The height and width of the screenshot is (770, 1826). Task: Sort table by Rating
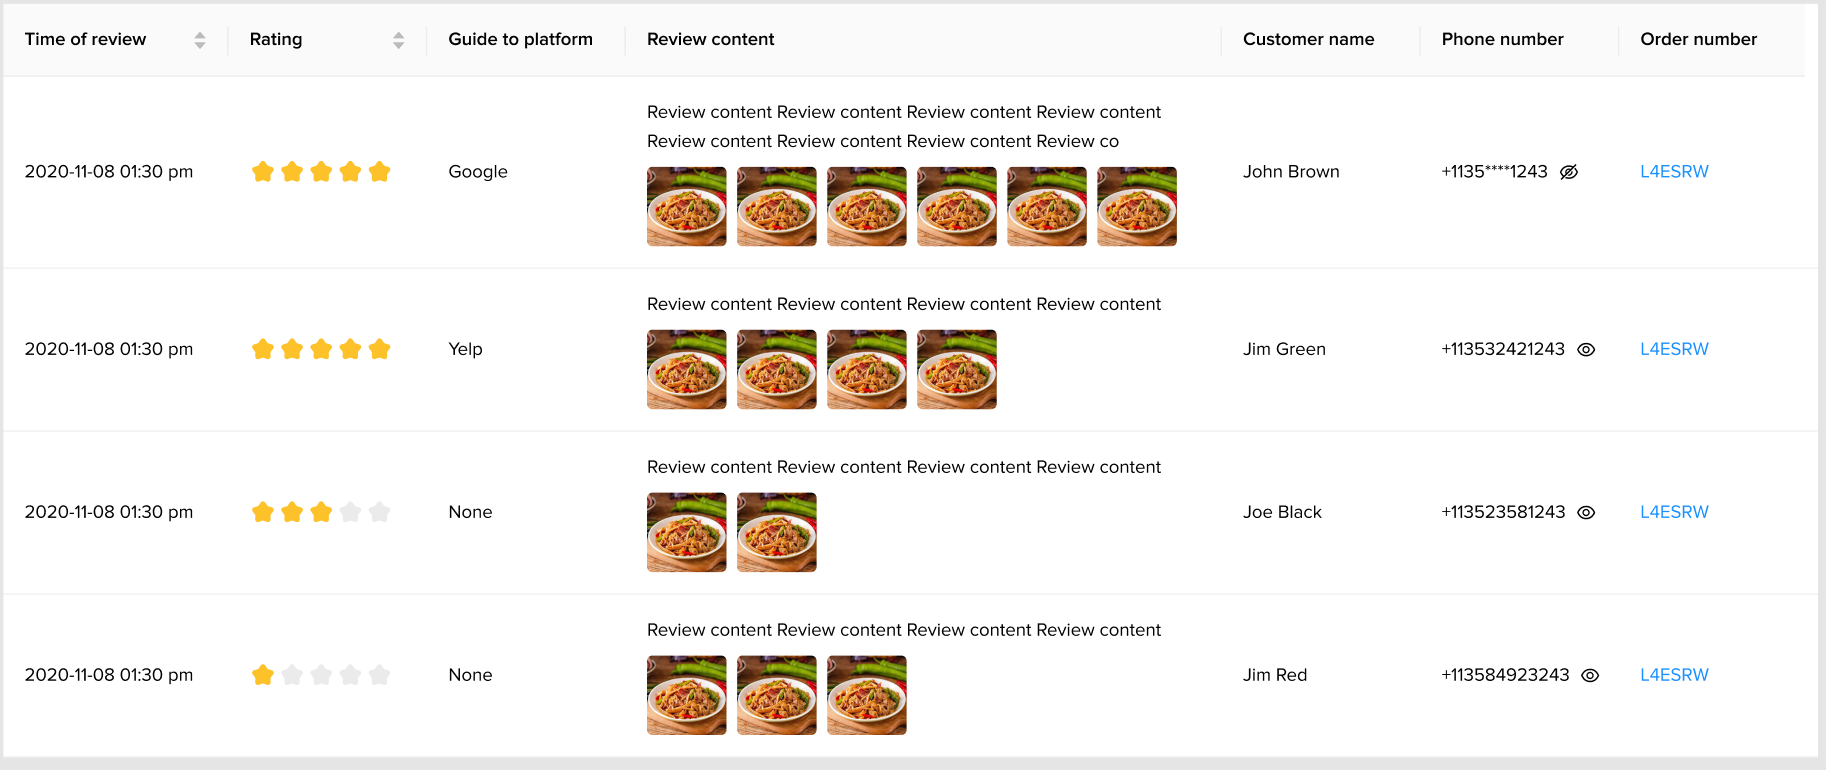click(x=399, y=40)
